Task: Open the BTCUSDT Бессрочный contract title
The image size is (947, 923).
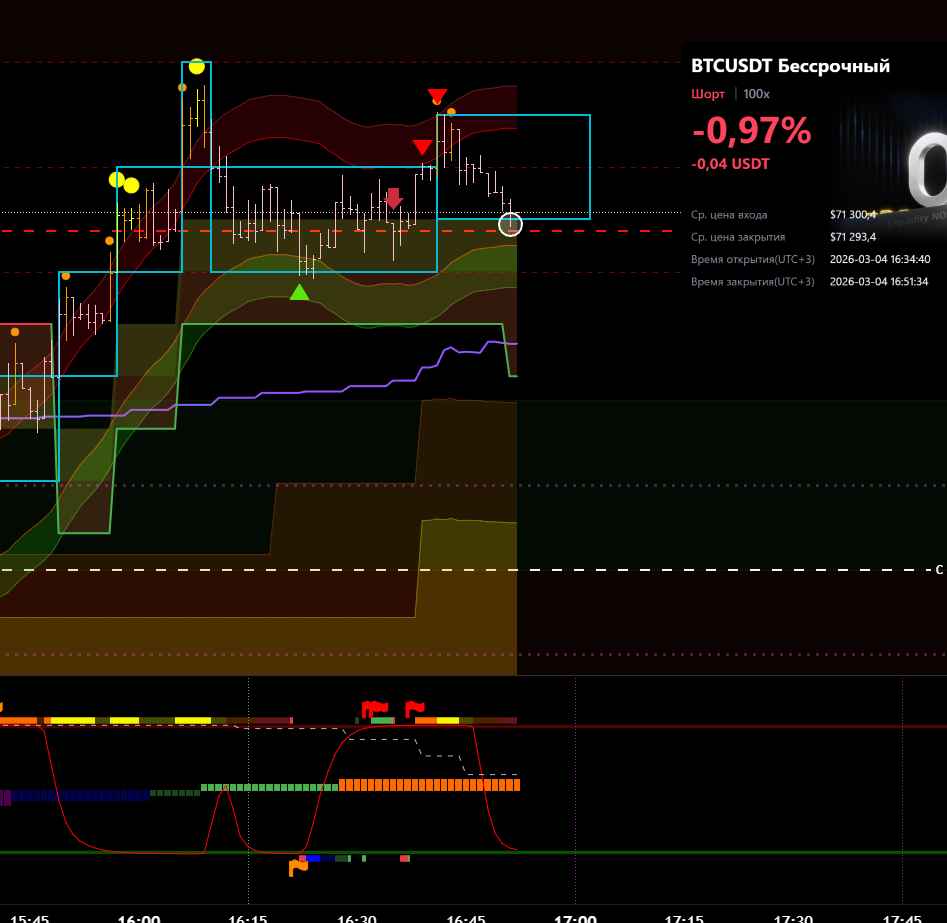Action: click(x=790, y=67)
